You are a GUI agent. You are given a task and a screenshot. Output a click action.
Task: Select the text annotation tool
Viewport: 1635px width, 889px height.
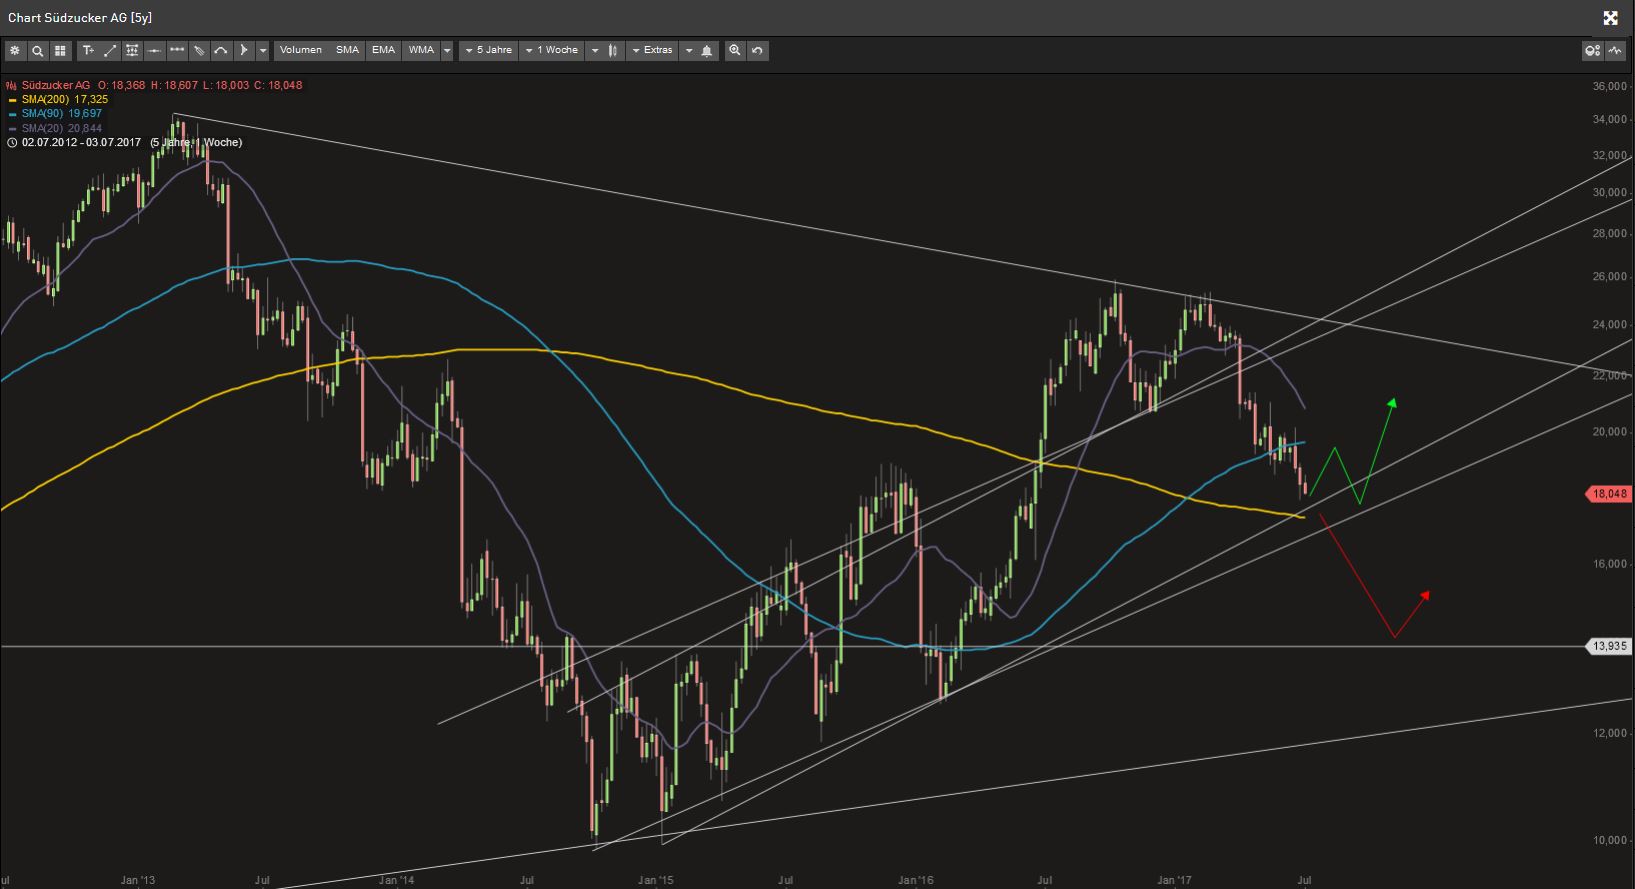[88, 50]
